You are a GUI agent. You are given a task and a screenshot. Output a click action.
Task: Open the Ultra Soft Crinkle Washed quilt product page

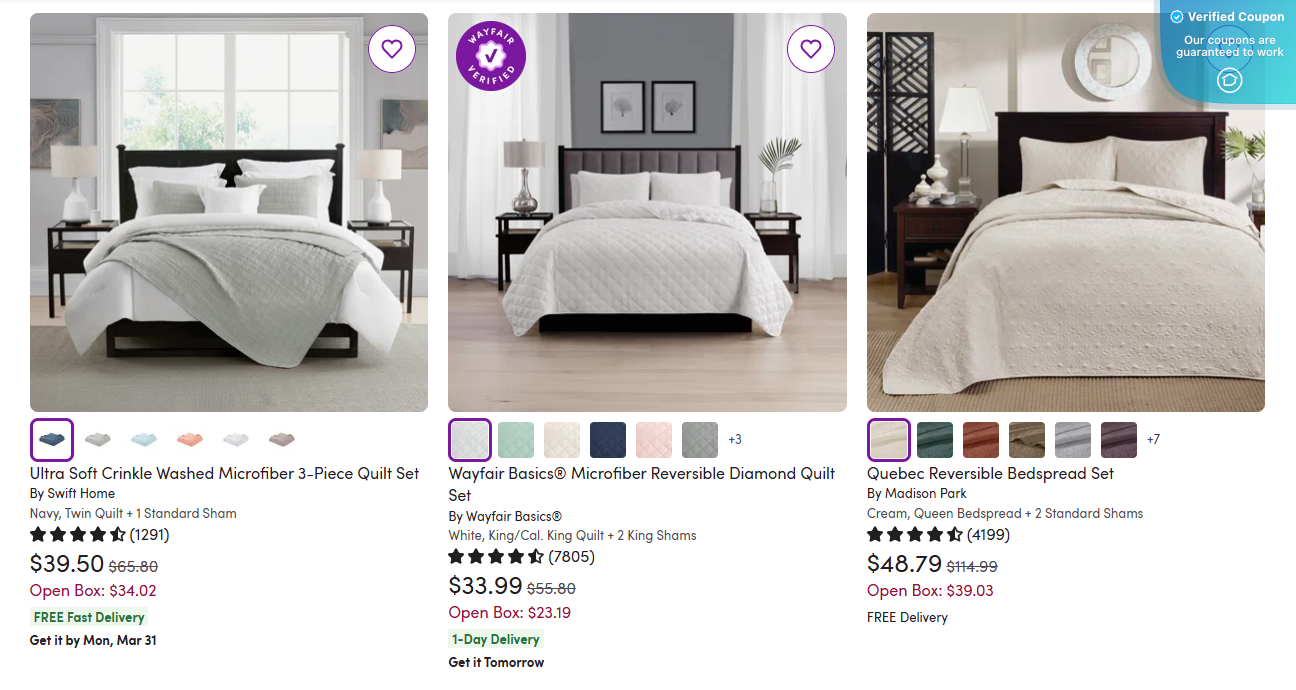224,473
